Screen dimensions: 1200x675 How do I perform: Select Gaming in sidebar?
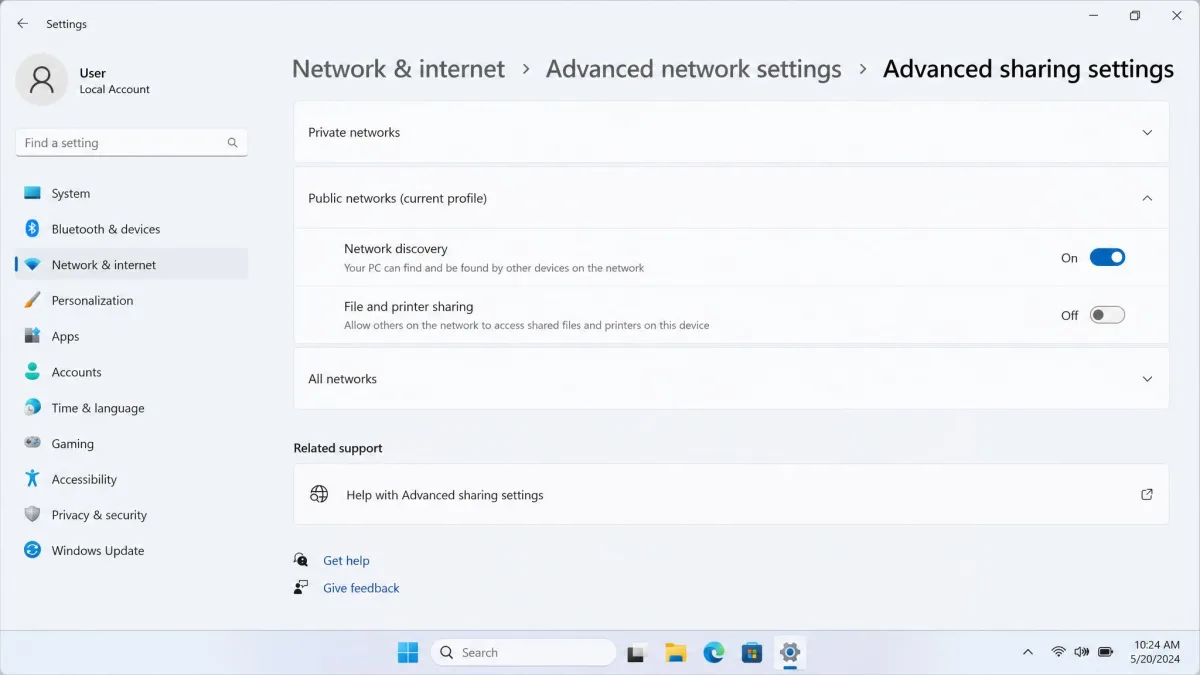(x=132, y=443)
